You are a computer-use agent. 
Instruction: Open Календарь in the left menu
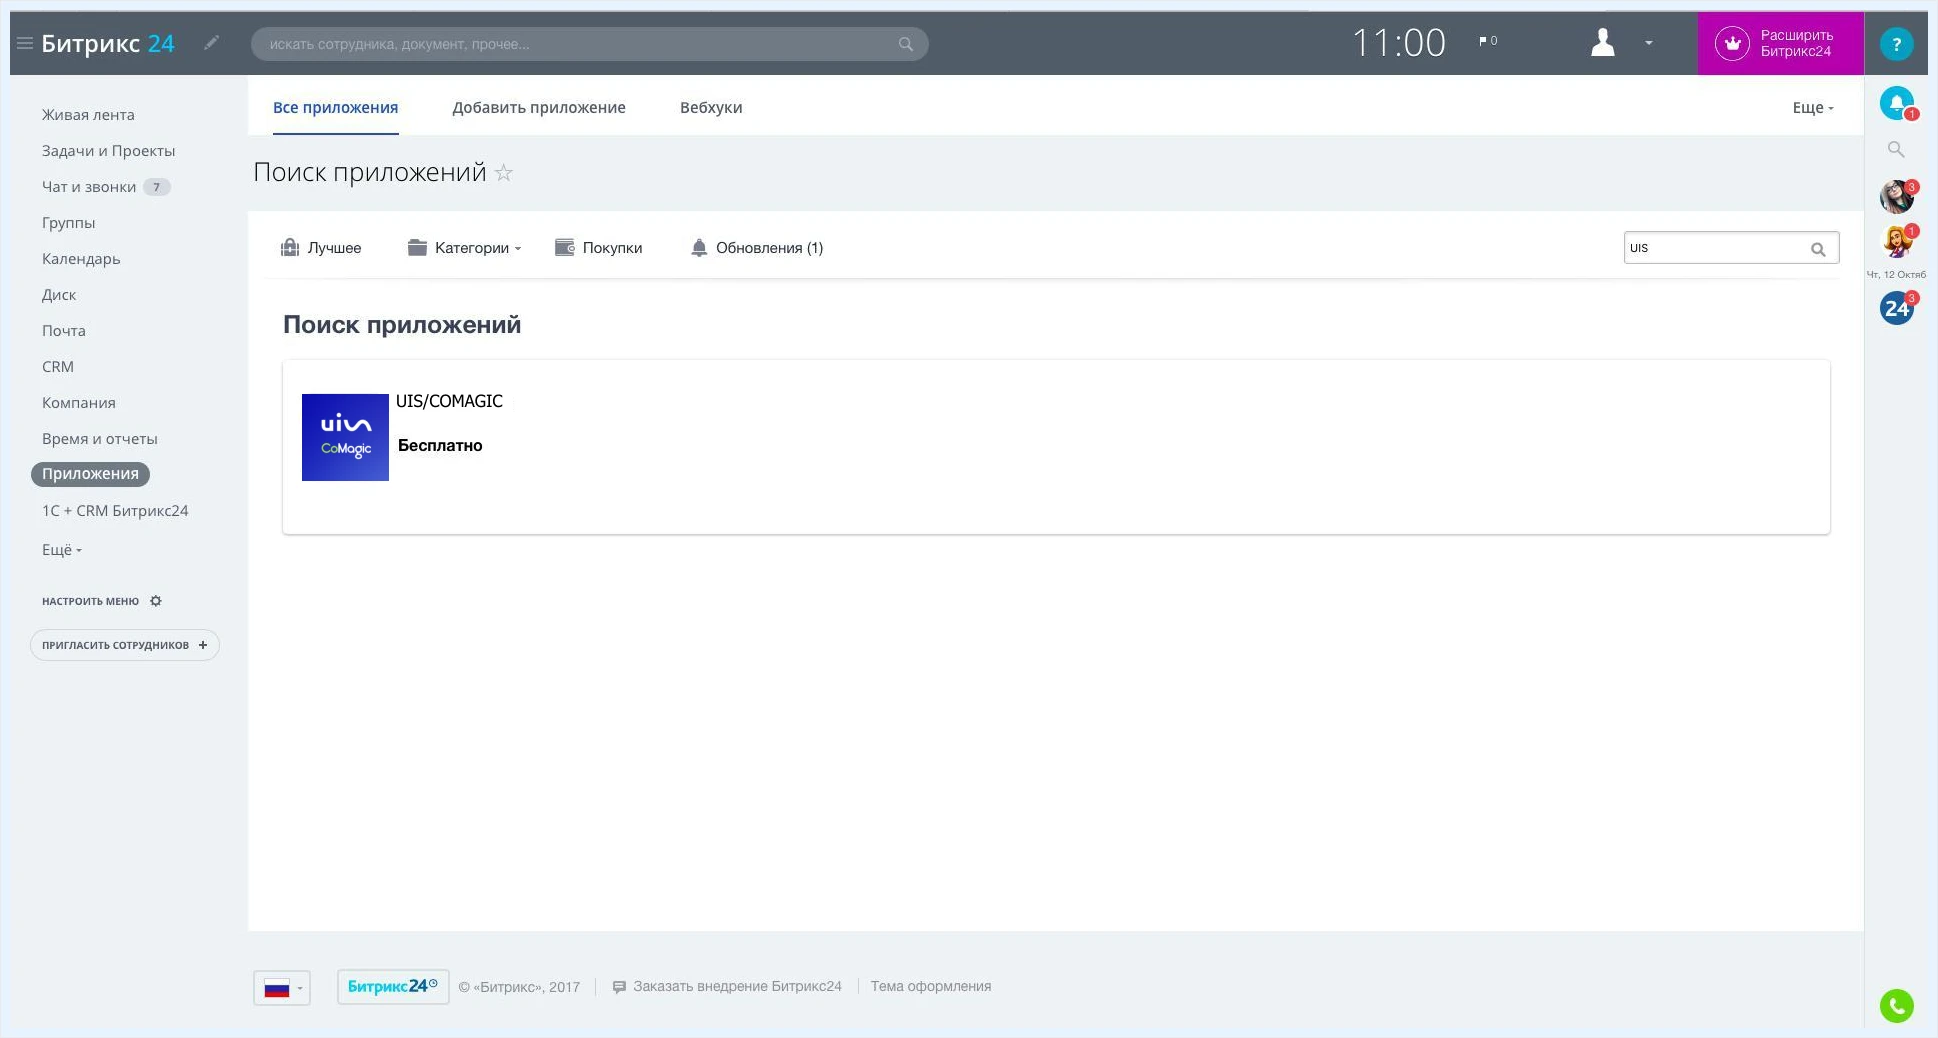(81, 259)
